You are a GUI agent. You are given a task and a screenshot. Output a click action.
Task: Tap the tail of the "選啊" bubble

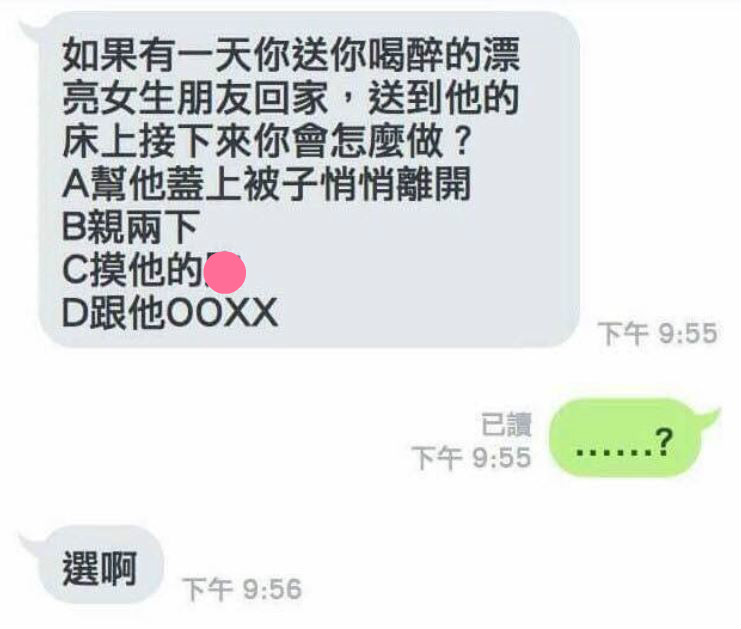click(x=31, y=545)
